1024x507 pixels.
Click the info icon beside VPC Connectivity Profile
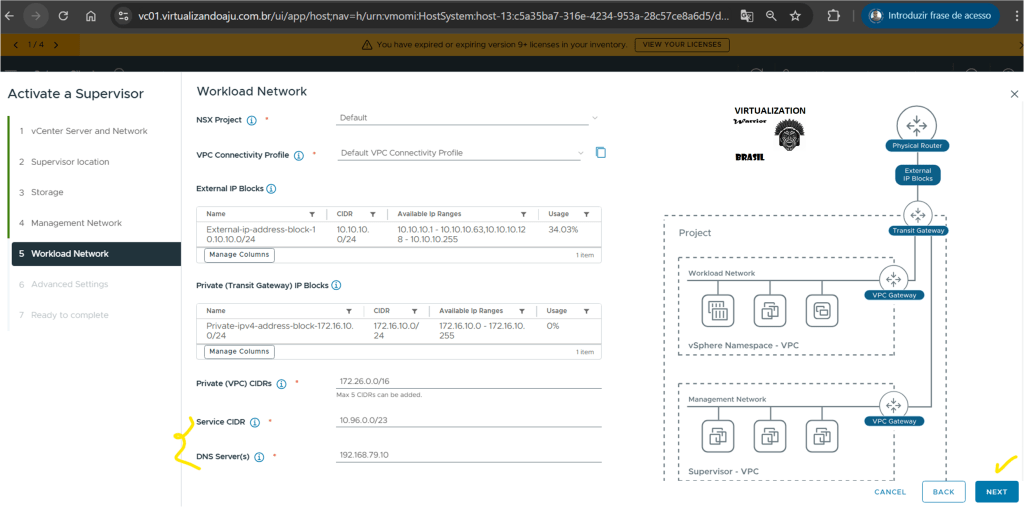(x=299, y=155)
